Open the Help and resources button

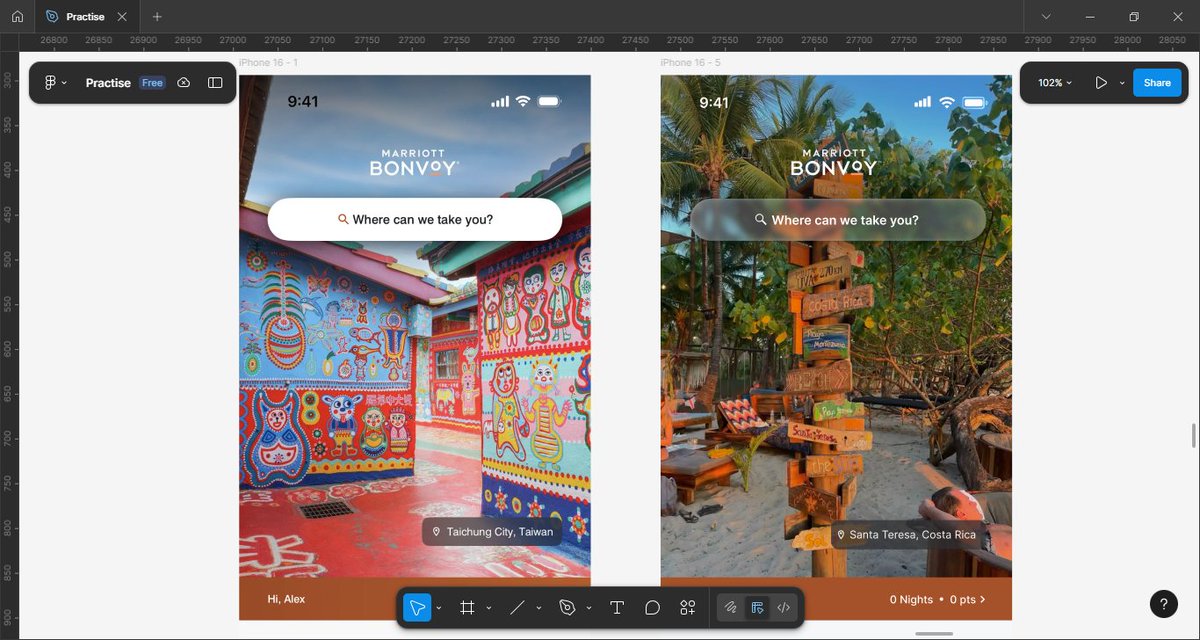click(1163, 603)
